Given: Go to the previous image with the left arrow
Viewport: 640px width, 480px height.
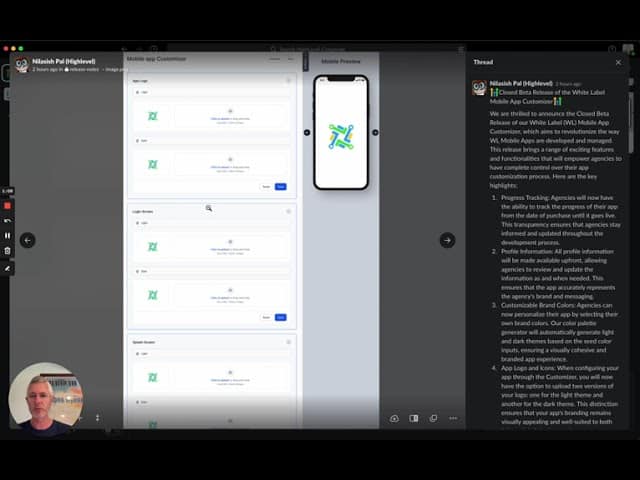Looking at the screenshot, I should 28,240.
